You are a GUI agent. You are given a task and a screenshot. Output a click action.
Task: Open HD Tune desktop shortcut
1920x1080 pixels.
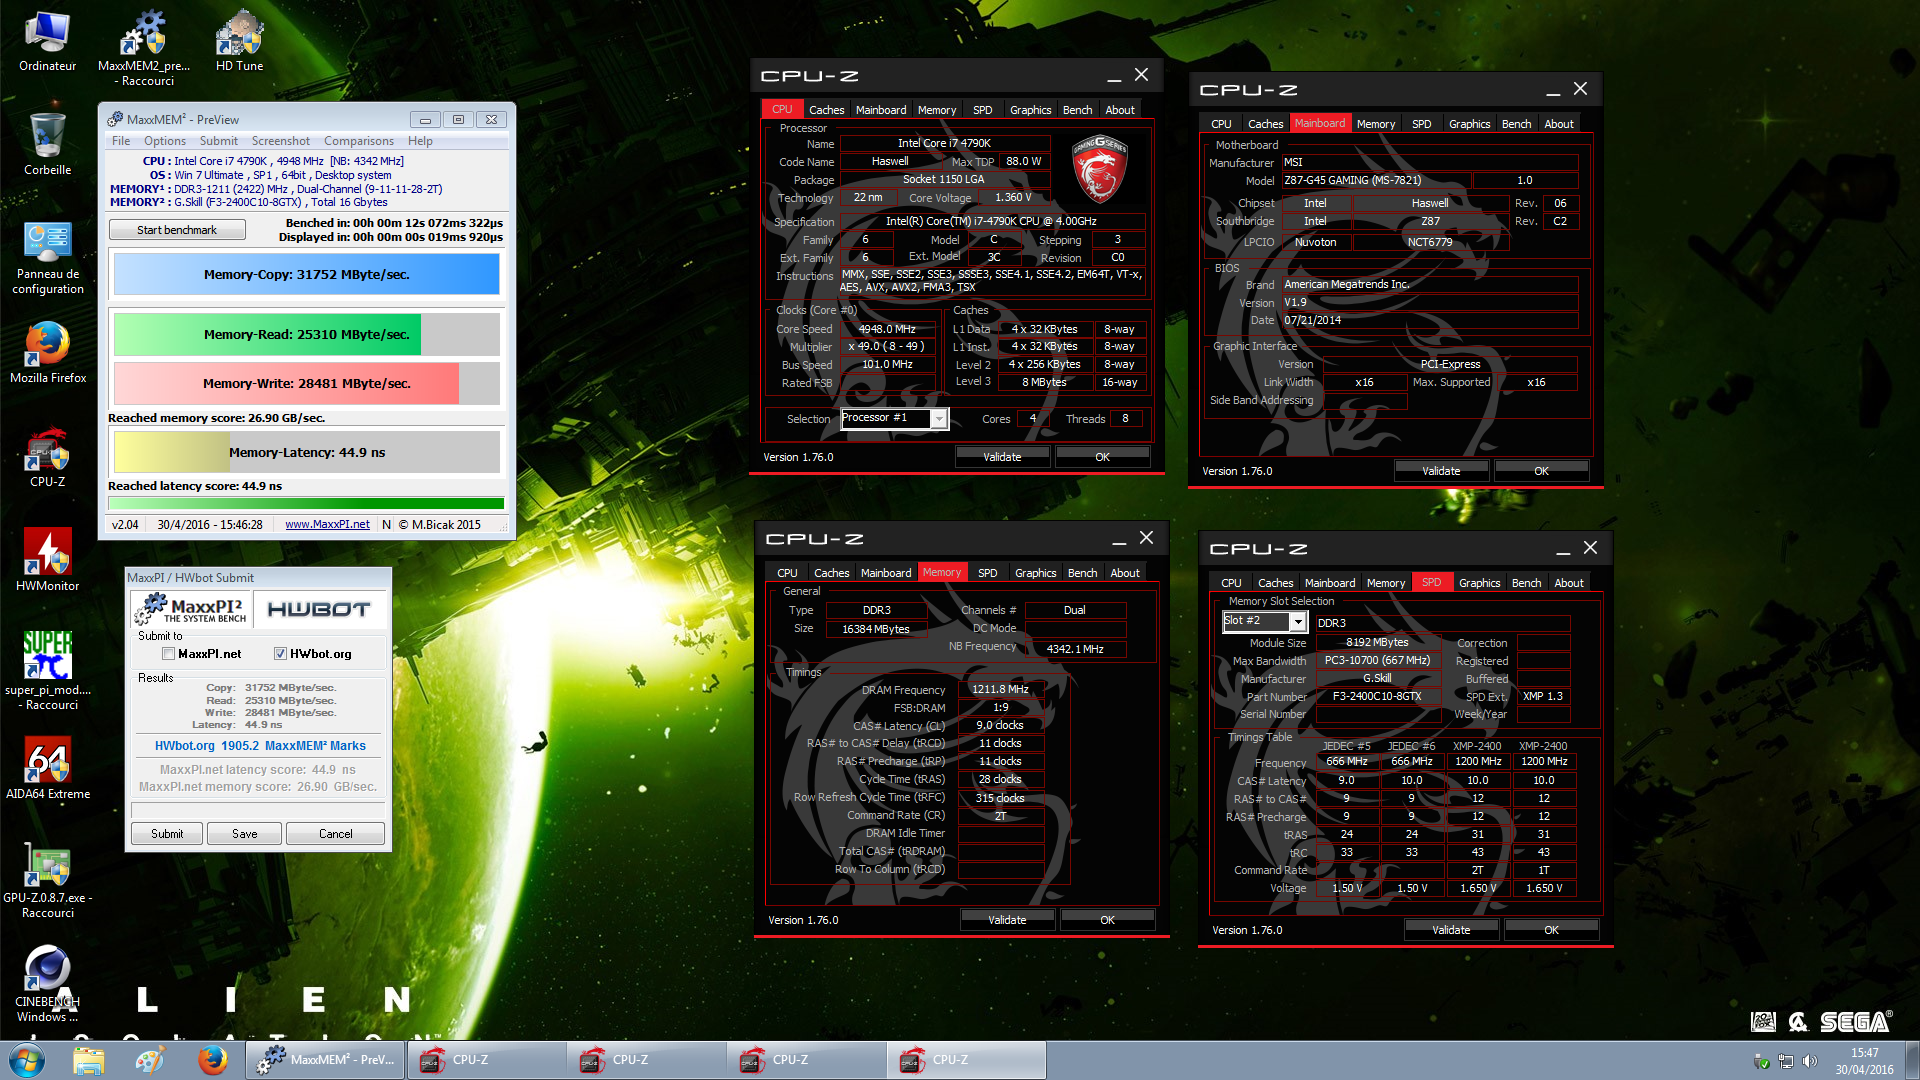click(239, 42)
